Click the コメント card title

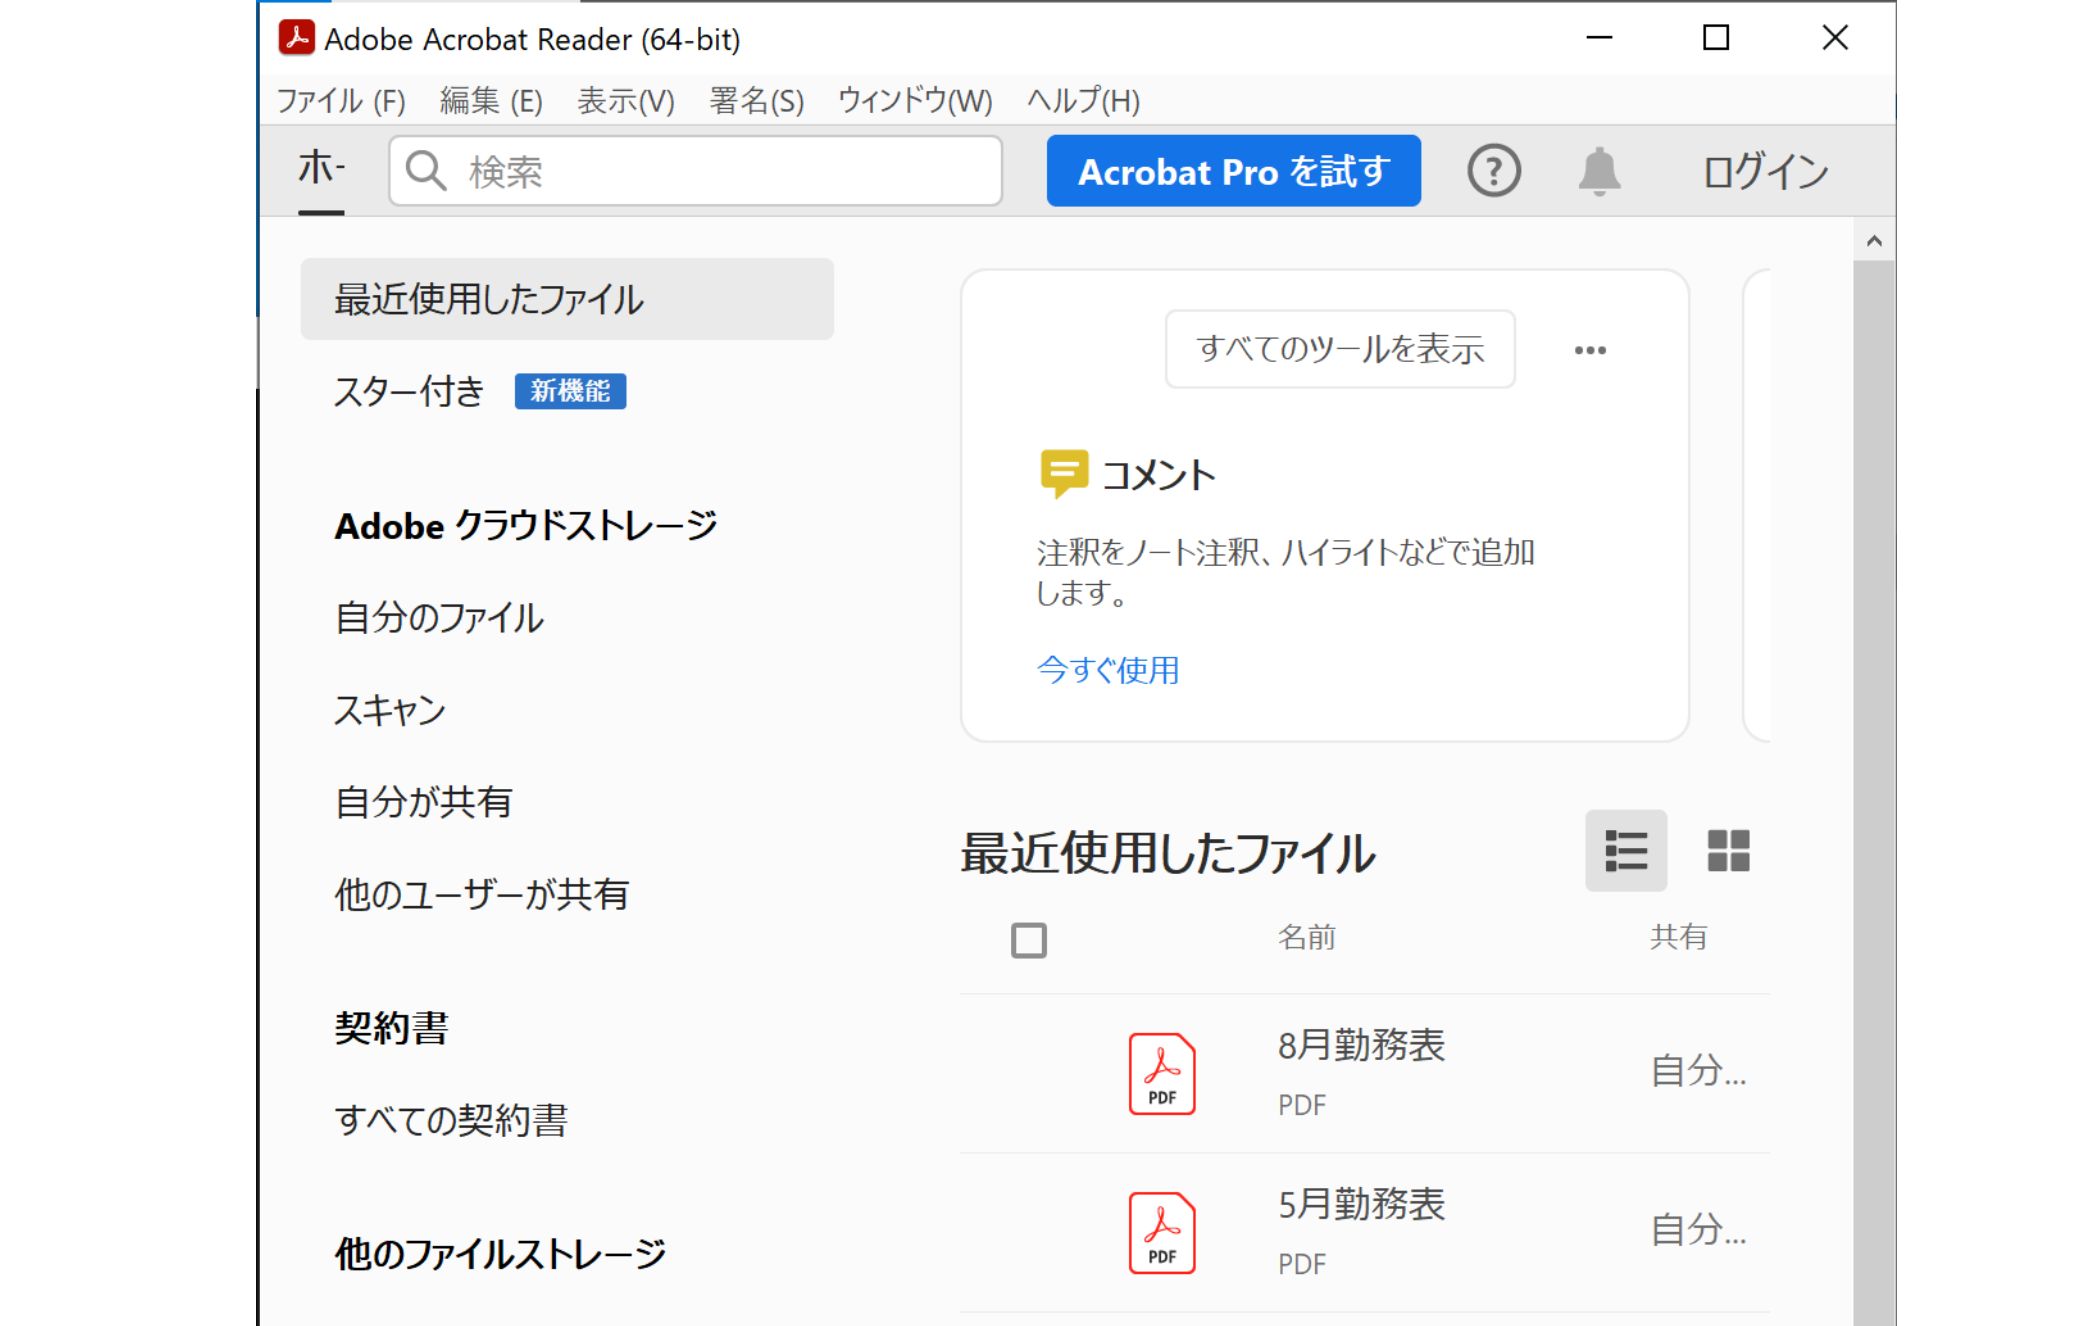point(1158,475)
